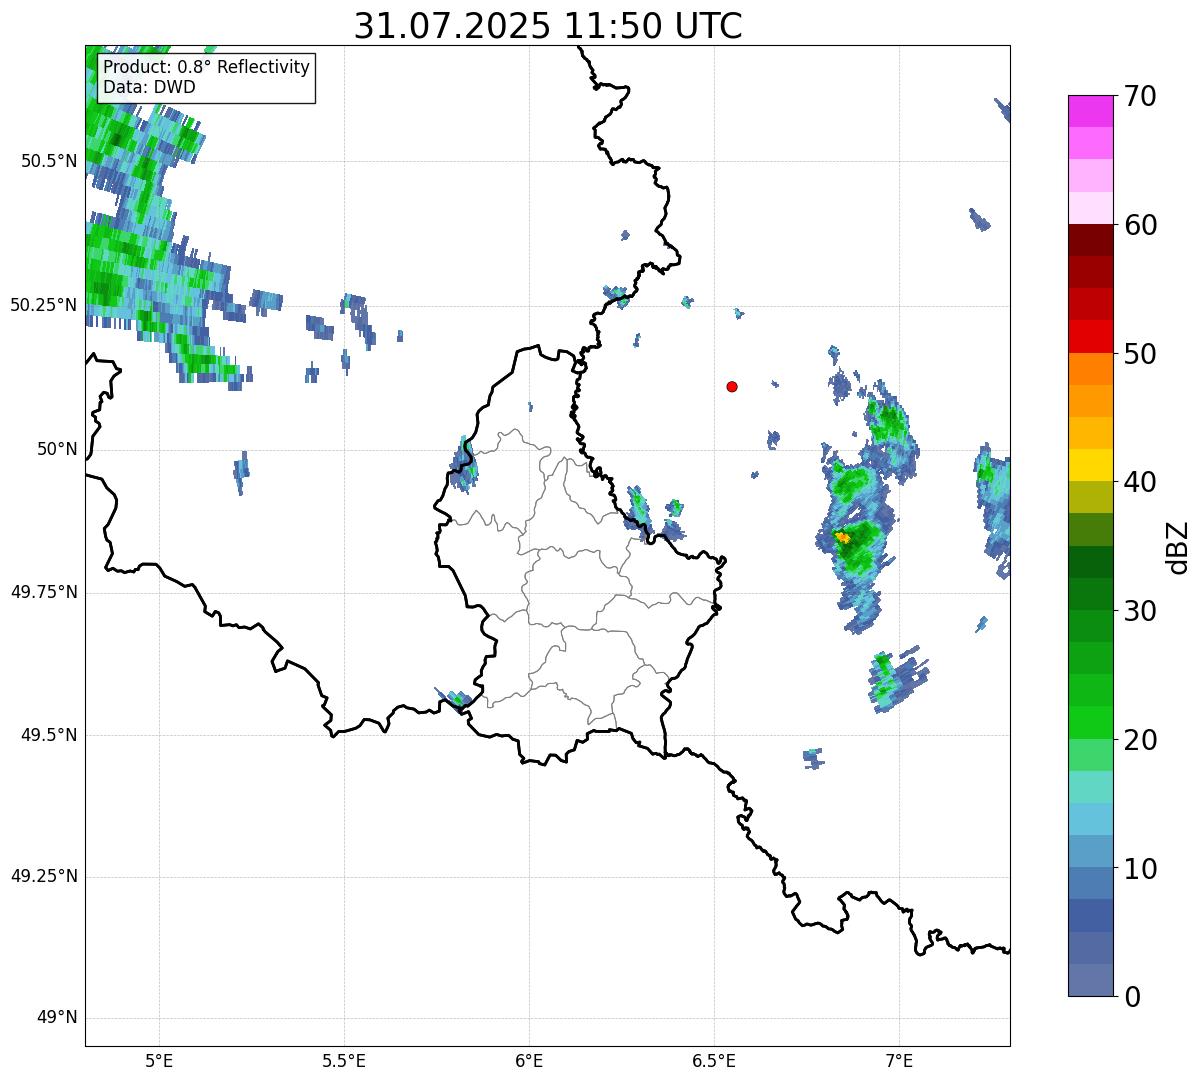
Task: Click the colorbar tick label "50"
Action: pos(1140,354)
